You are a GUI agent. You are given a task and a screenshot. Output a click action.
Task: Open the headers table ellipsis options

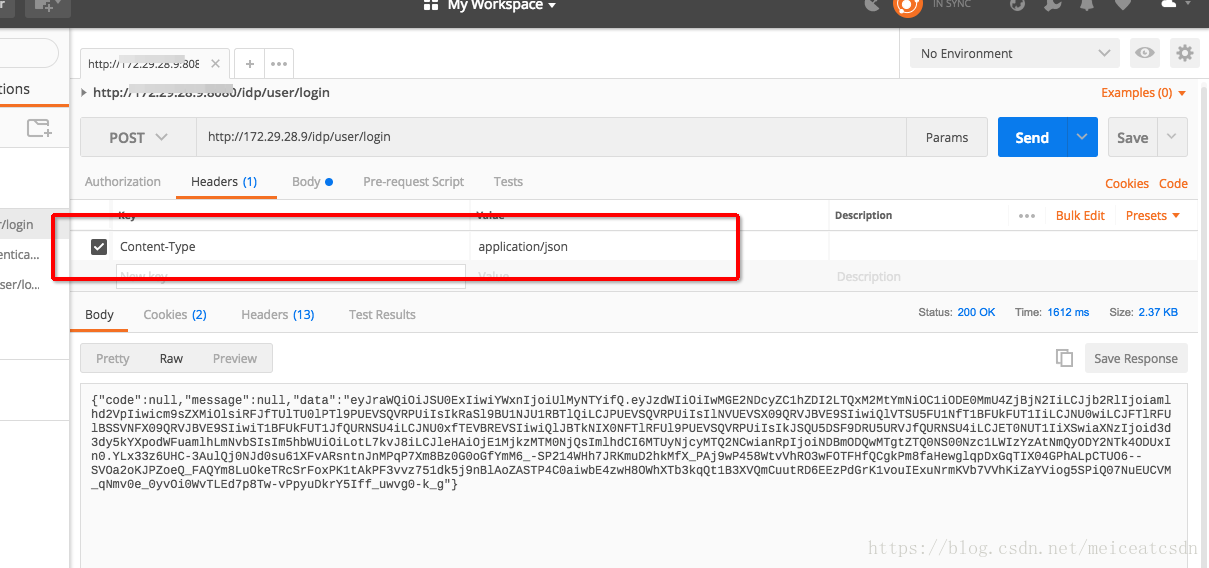[x=1026, y=215]
